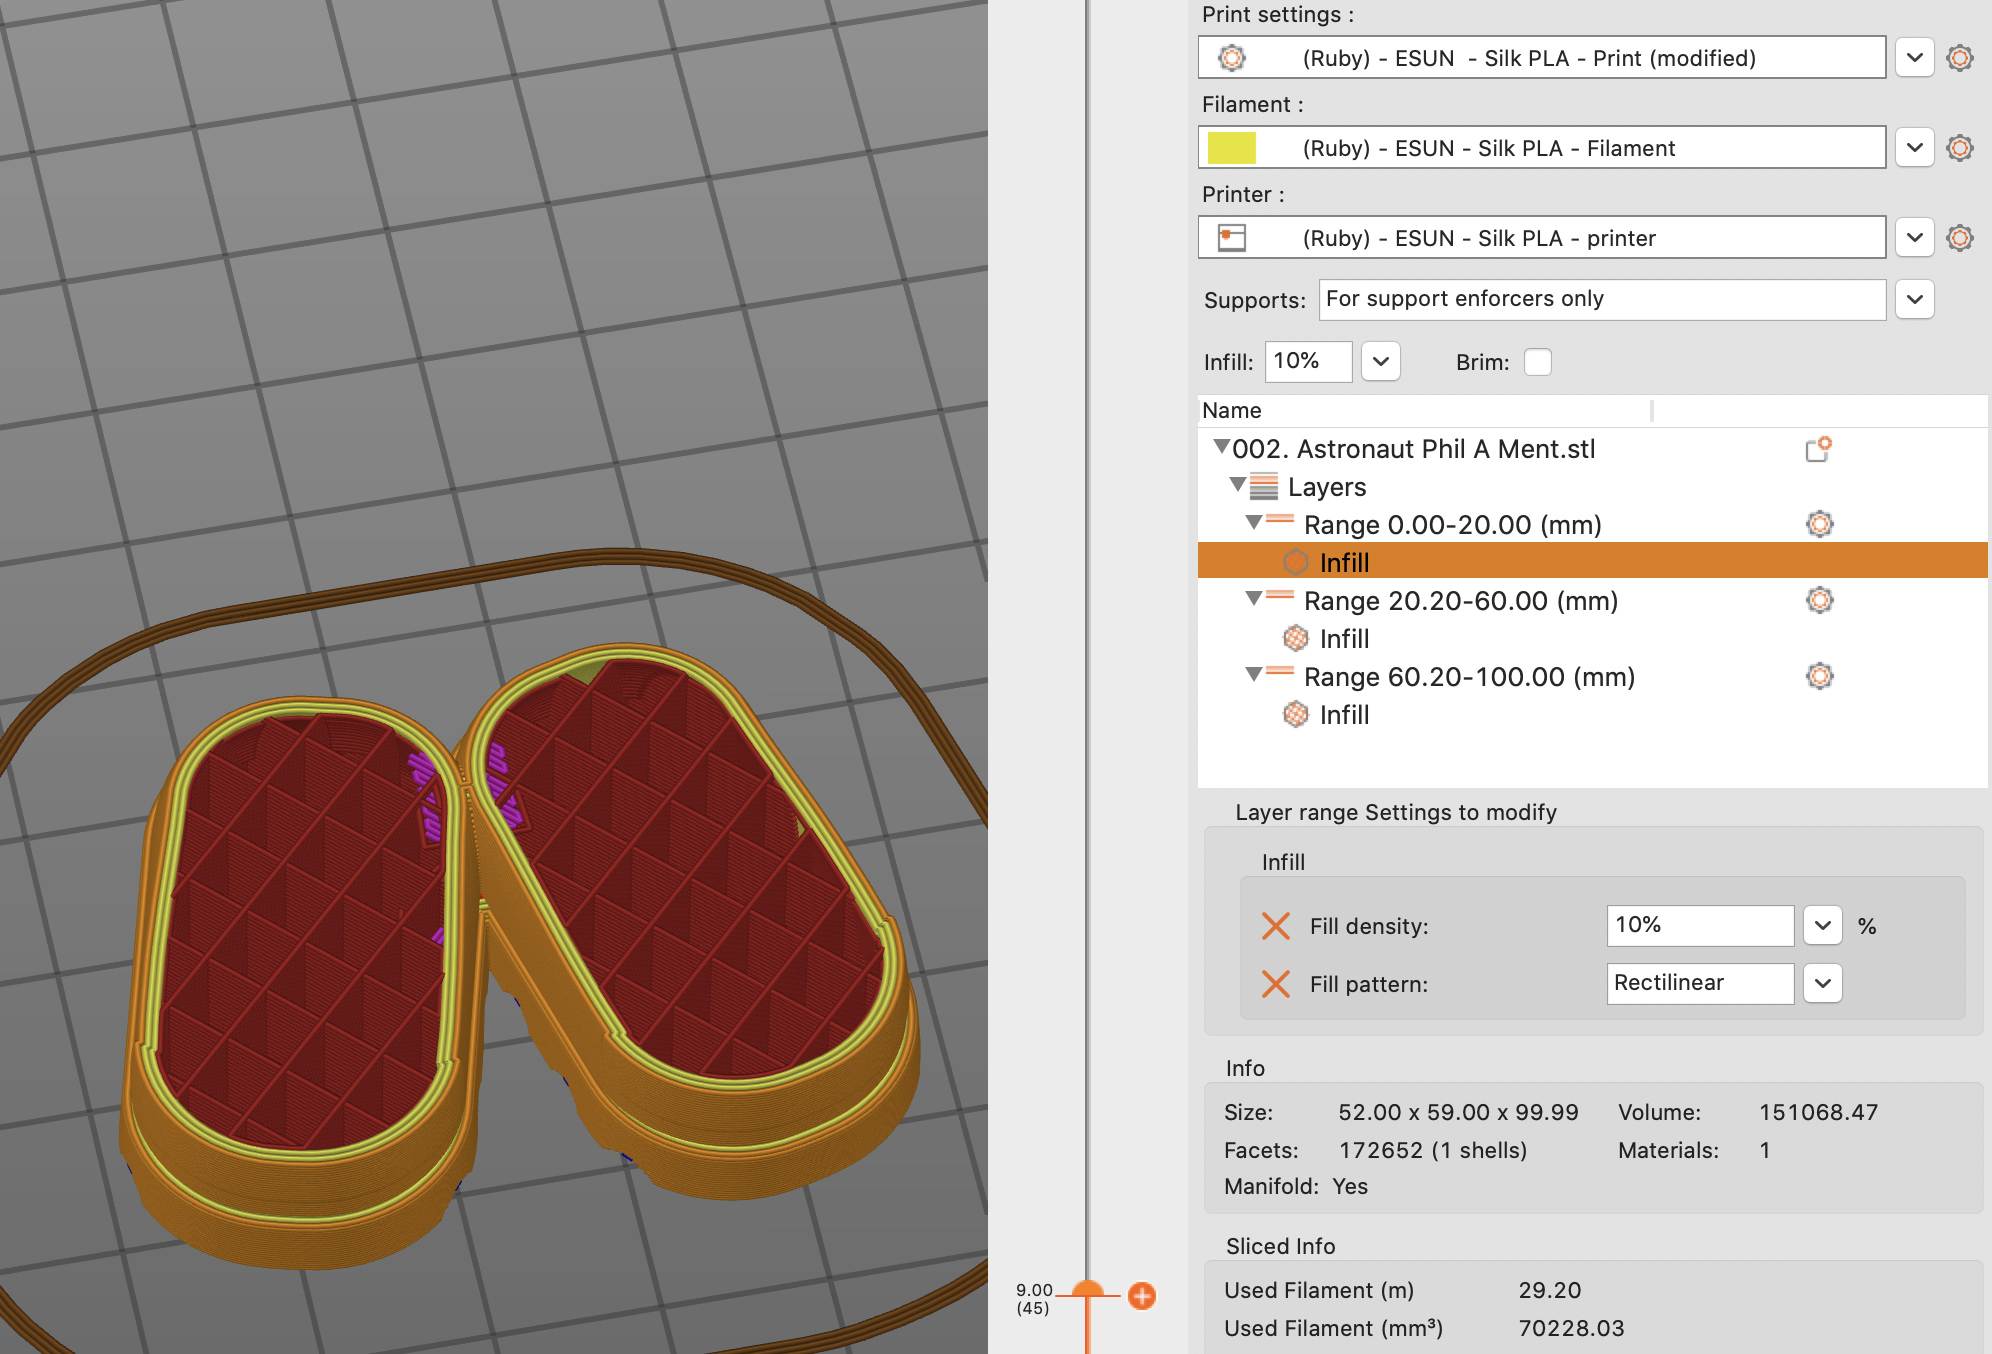The height and width of the screenshot is (1354, 1992).
Task: Click yellow filament color swatch
Action: click(x=1231, y=148)
